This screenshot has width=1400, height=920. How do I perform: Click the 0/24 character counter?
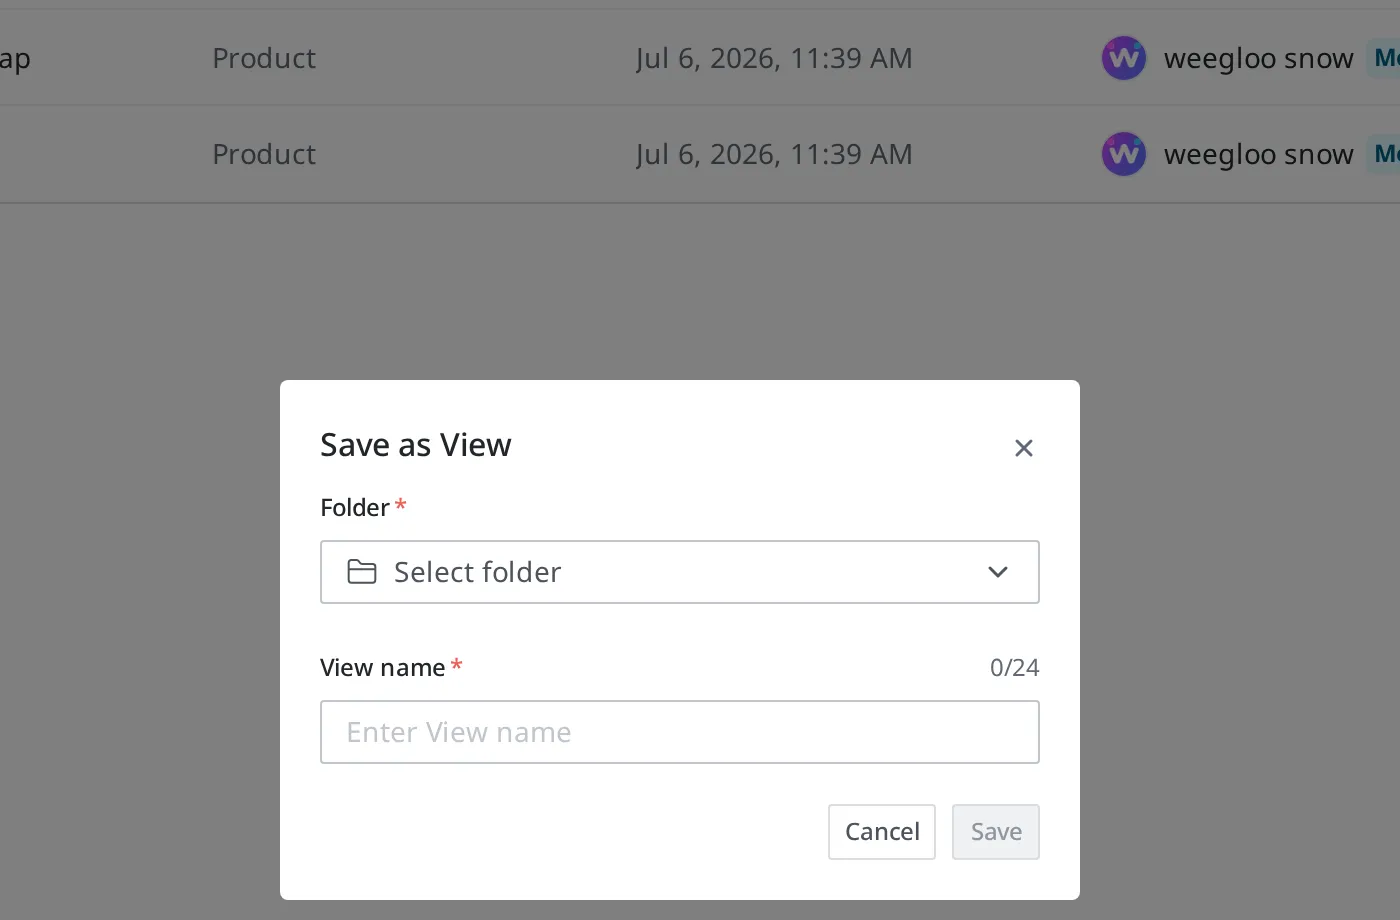[x=1014, y=667]
